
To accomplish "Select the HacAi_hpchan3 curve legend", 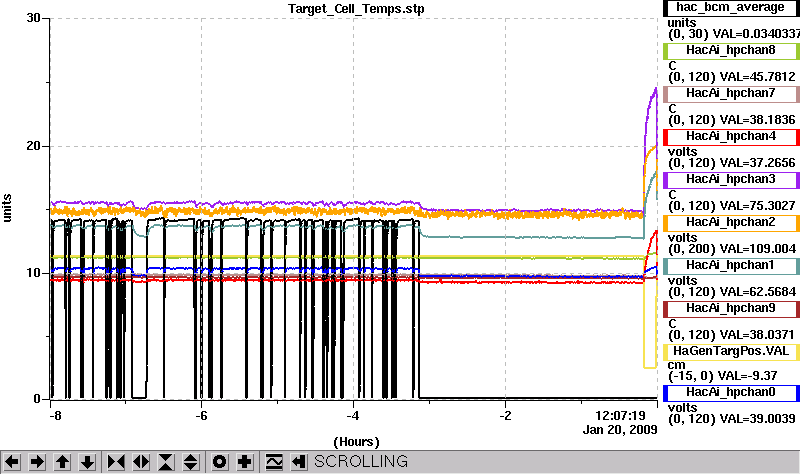I will click(731, 180).
